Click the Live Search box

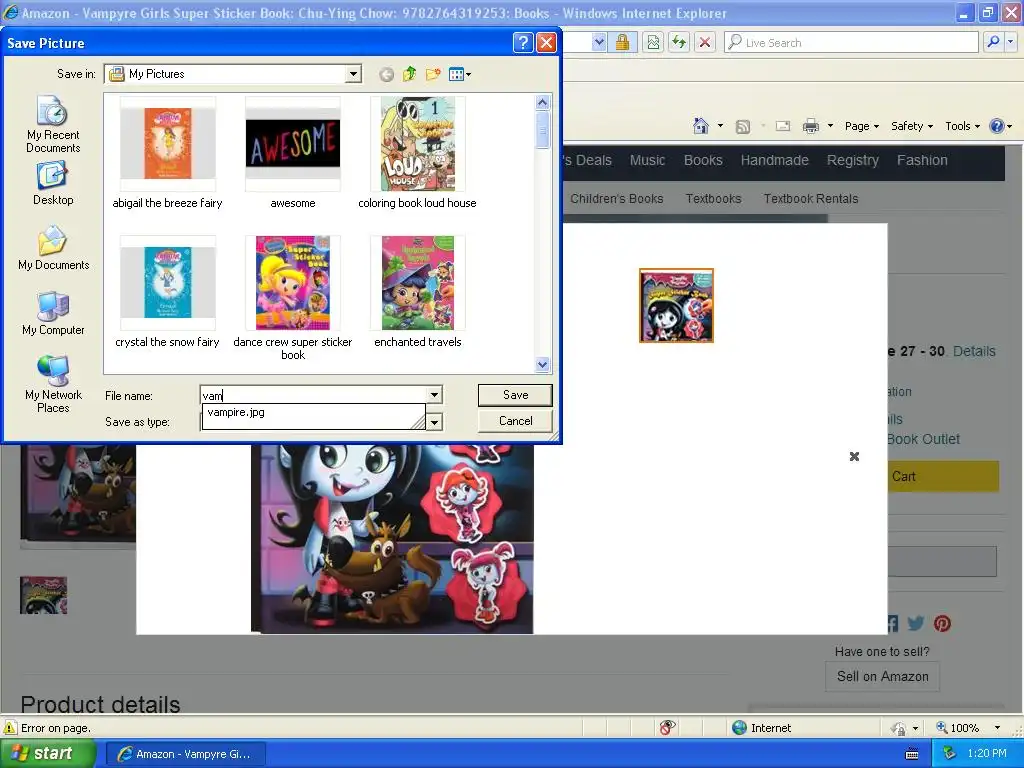[x=852, y=42]
